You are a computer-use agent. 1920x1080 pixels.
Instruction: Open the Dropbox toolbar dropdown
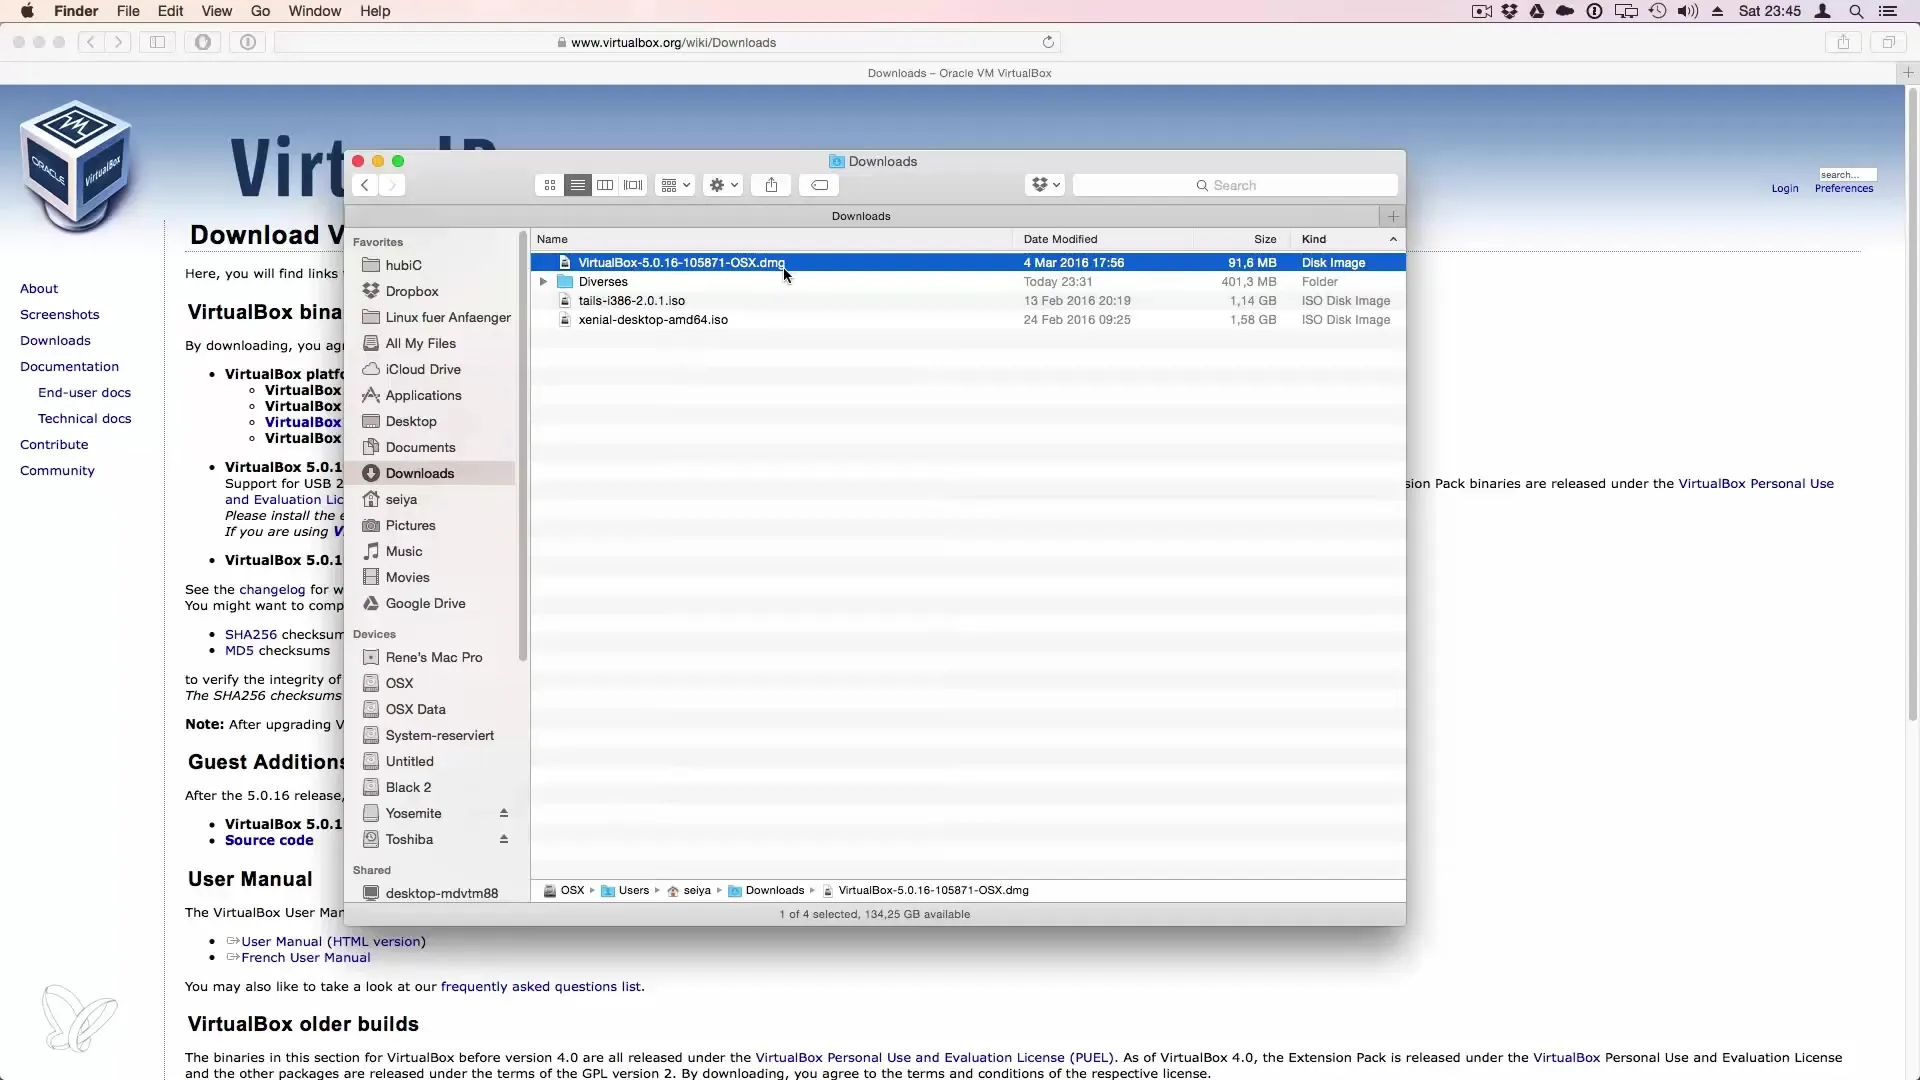[1045, 185]
